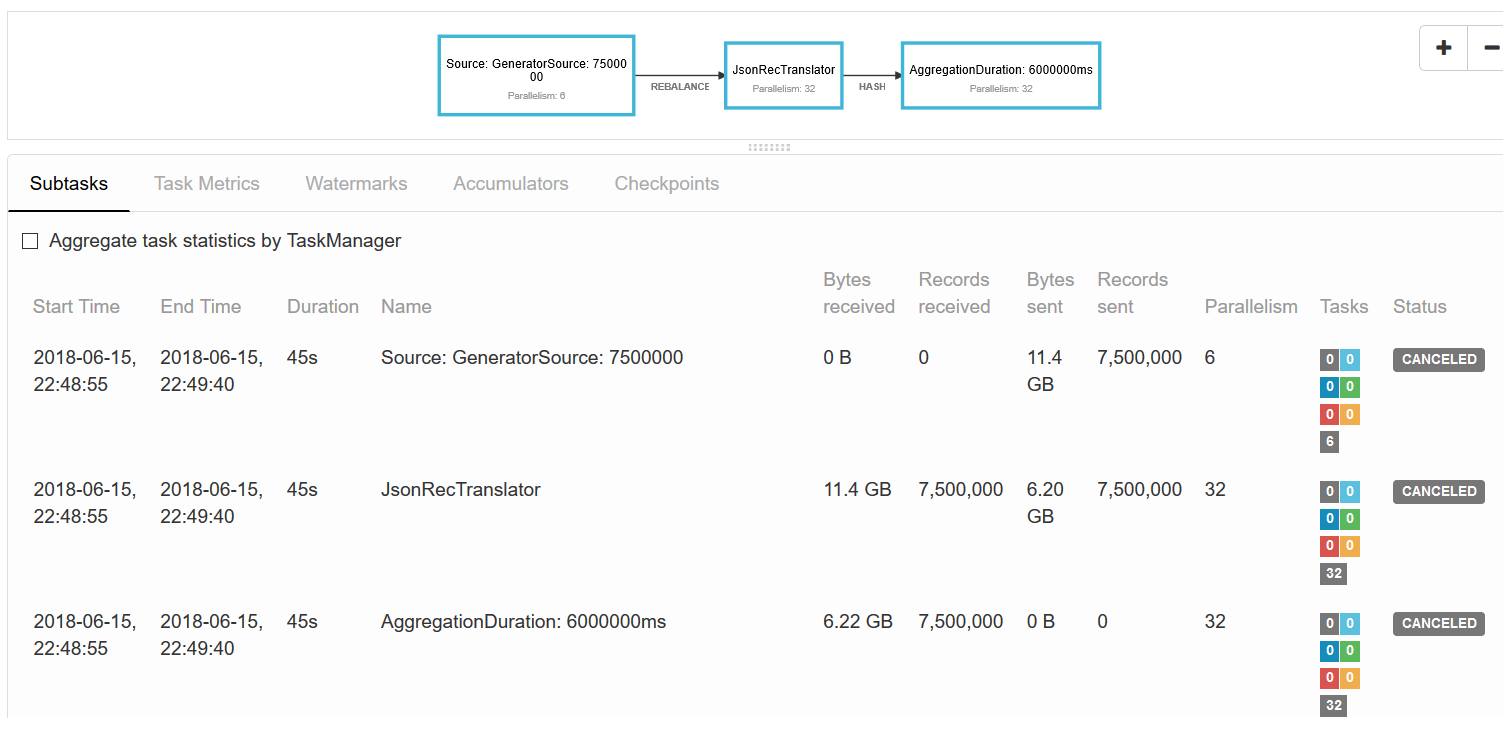Screen dimensions: 1503x732
Task: Click green task badge in JsonRecTranslator row
Action: [x=1350, y=519]
